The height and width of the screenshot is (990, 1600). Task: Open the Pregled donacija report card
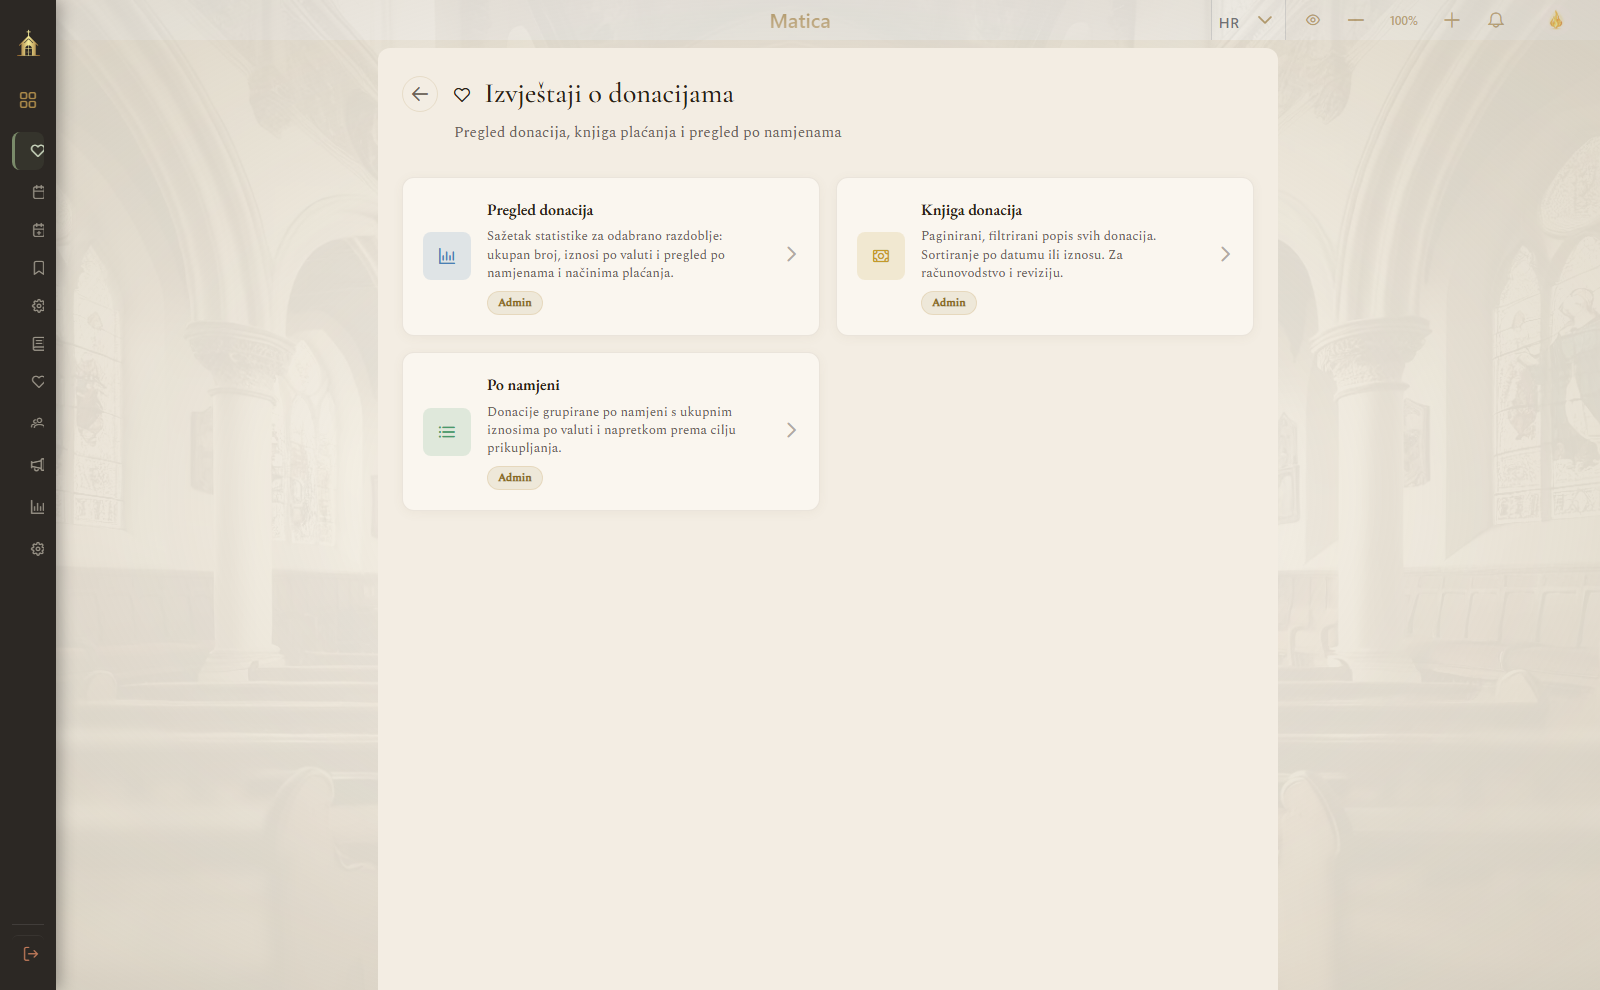(x=611, y=256)
